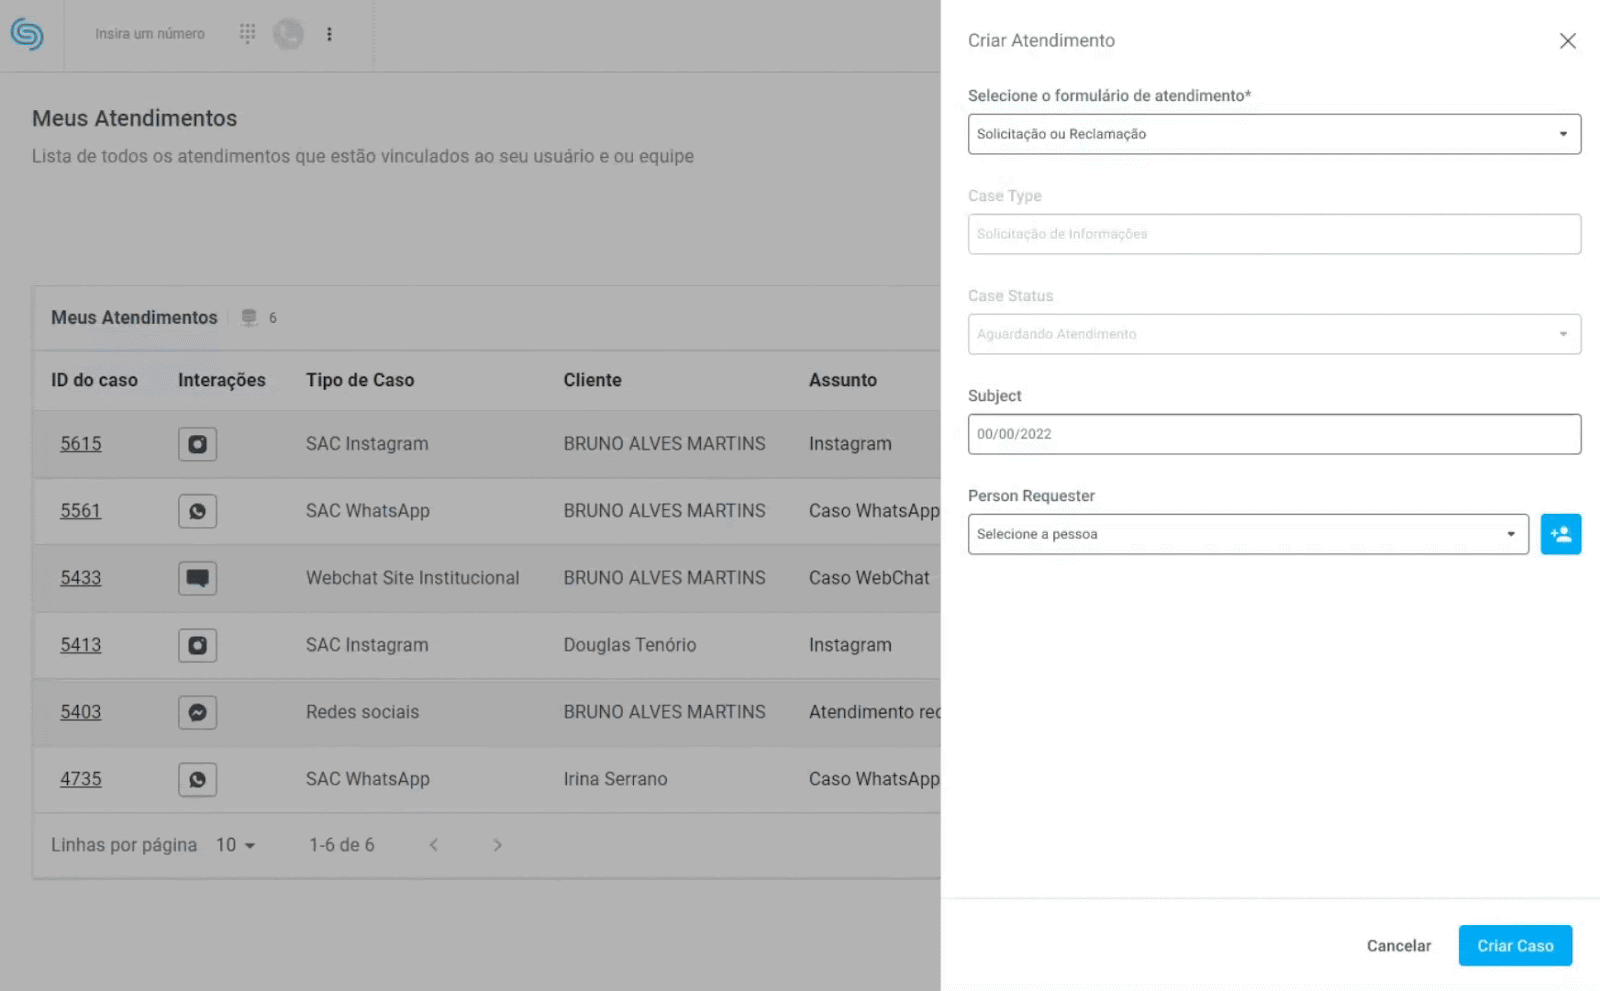Click the app logo in top-left corner
Screen dimensions: 1600x991
click(x=27, y=34)
